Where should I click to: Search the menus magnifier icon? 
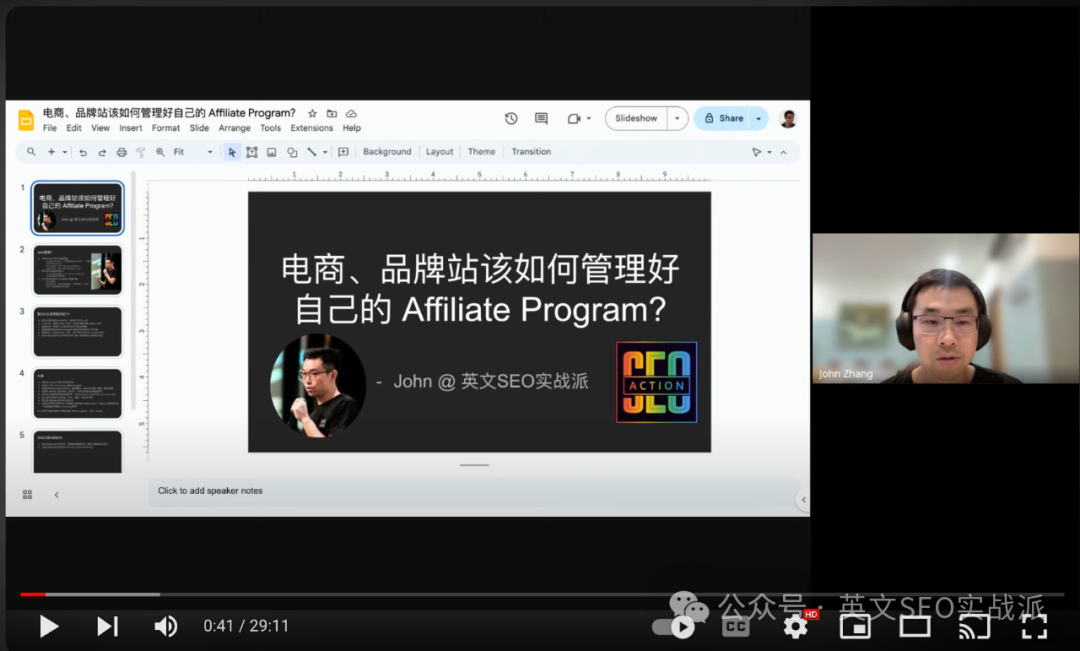(31, 152)
